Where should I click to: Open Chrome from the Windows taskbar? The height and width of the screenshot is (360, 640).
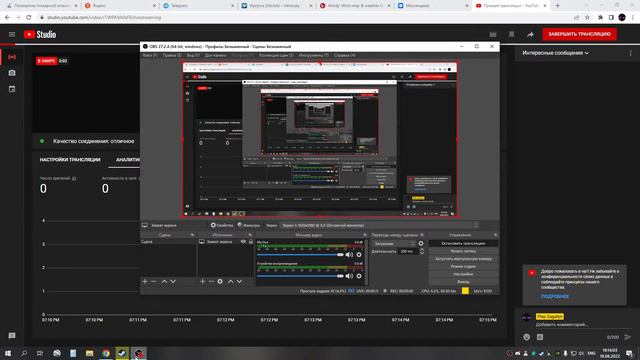[106, 353]
